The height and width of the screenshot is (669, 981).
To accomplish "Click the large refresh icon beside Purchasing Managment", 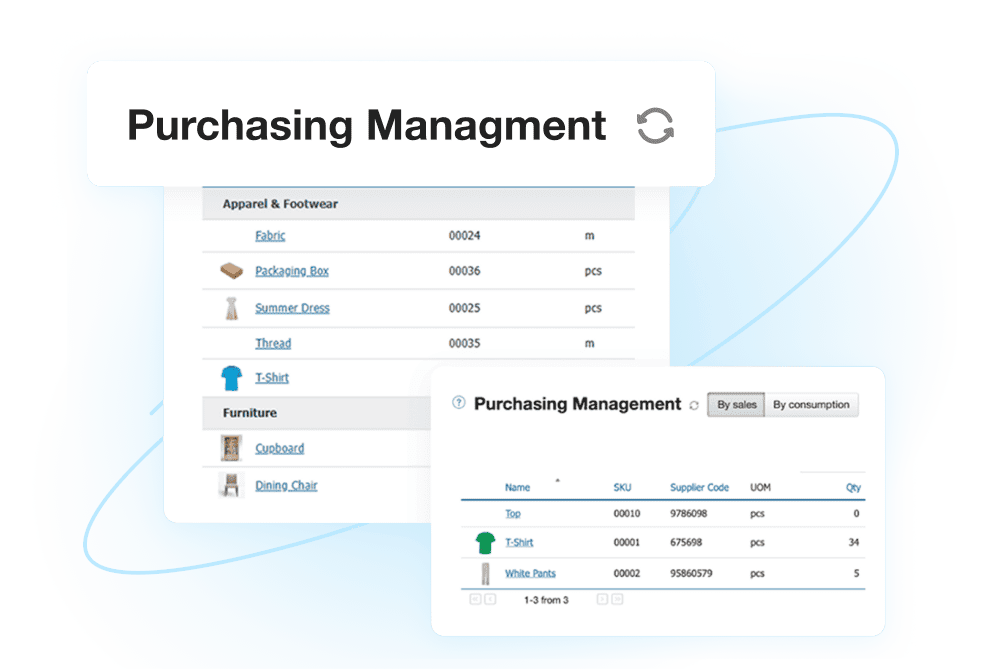I will tap(655, 127).
